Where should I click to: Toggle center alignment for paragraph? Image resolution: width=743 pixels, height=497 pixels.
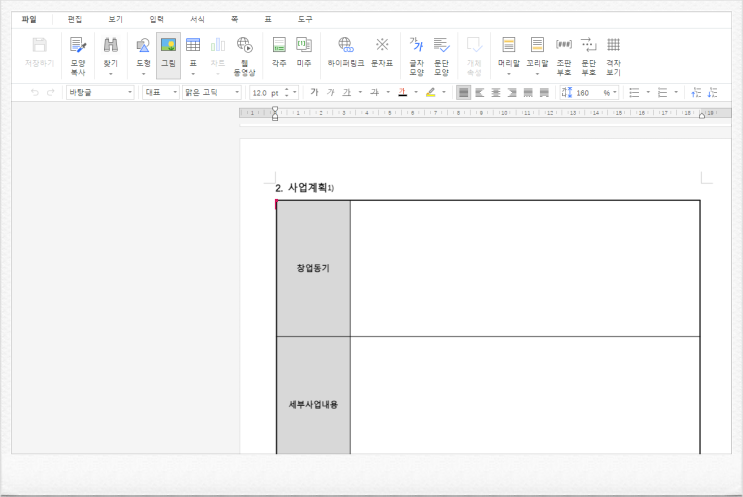coord(495,92)
